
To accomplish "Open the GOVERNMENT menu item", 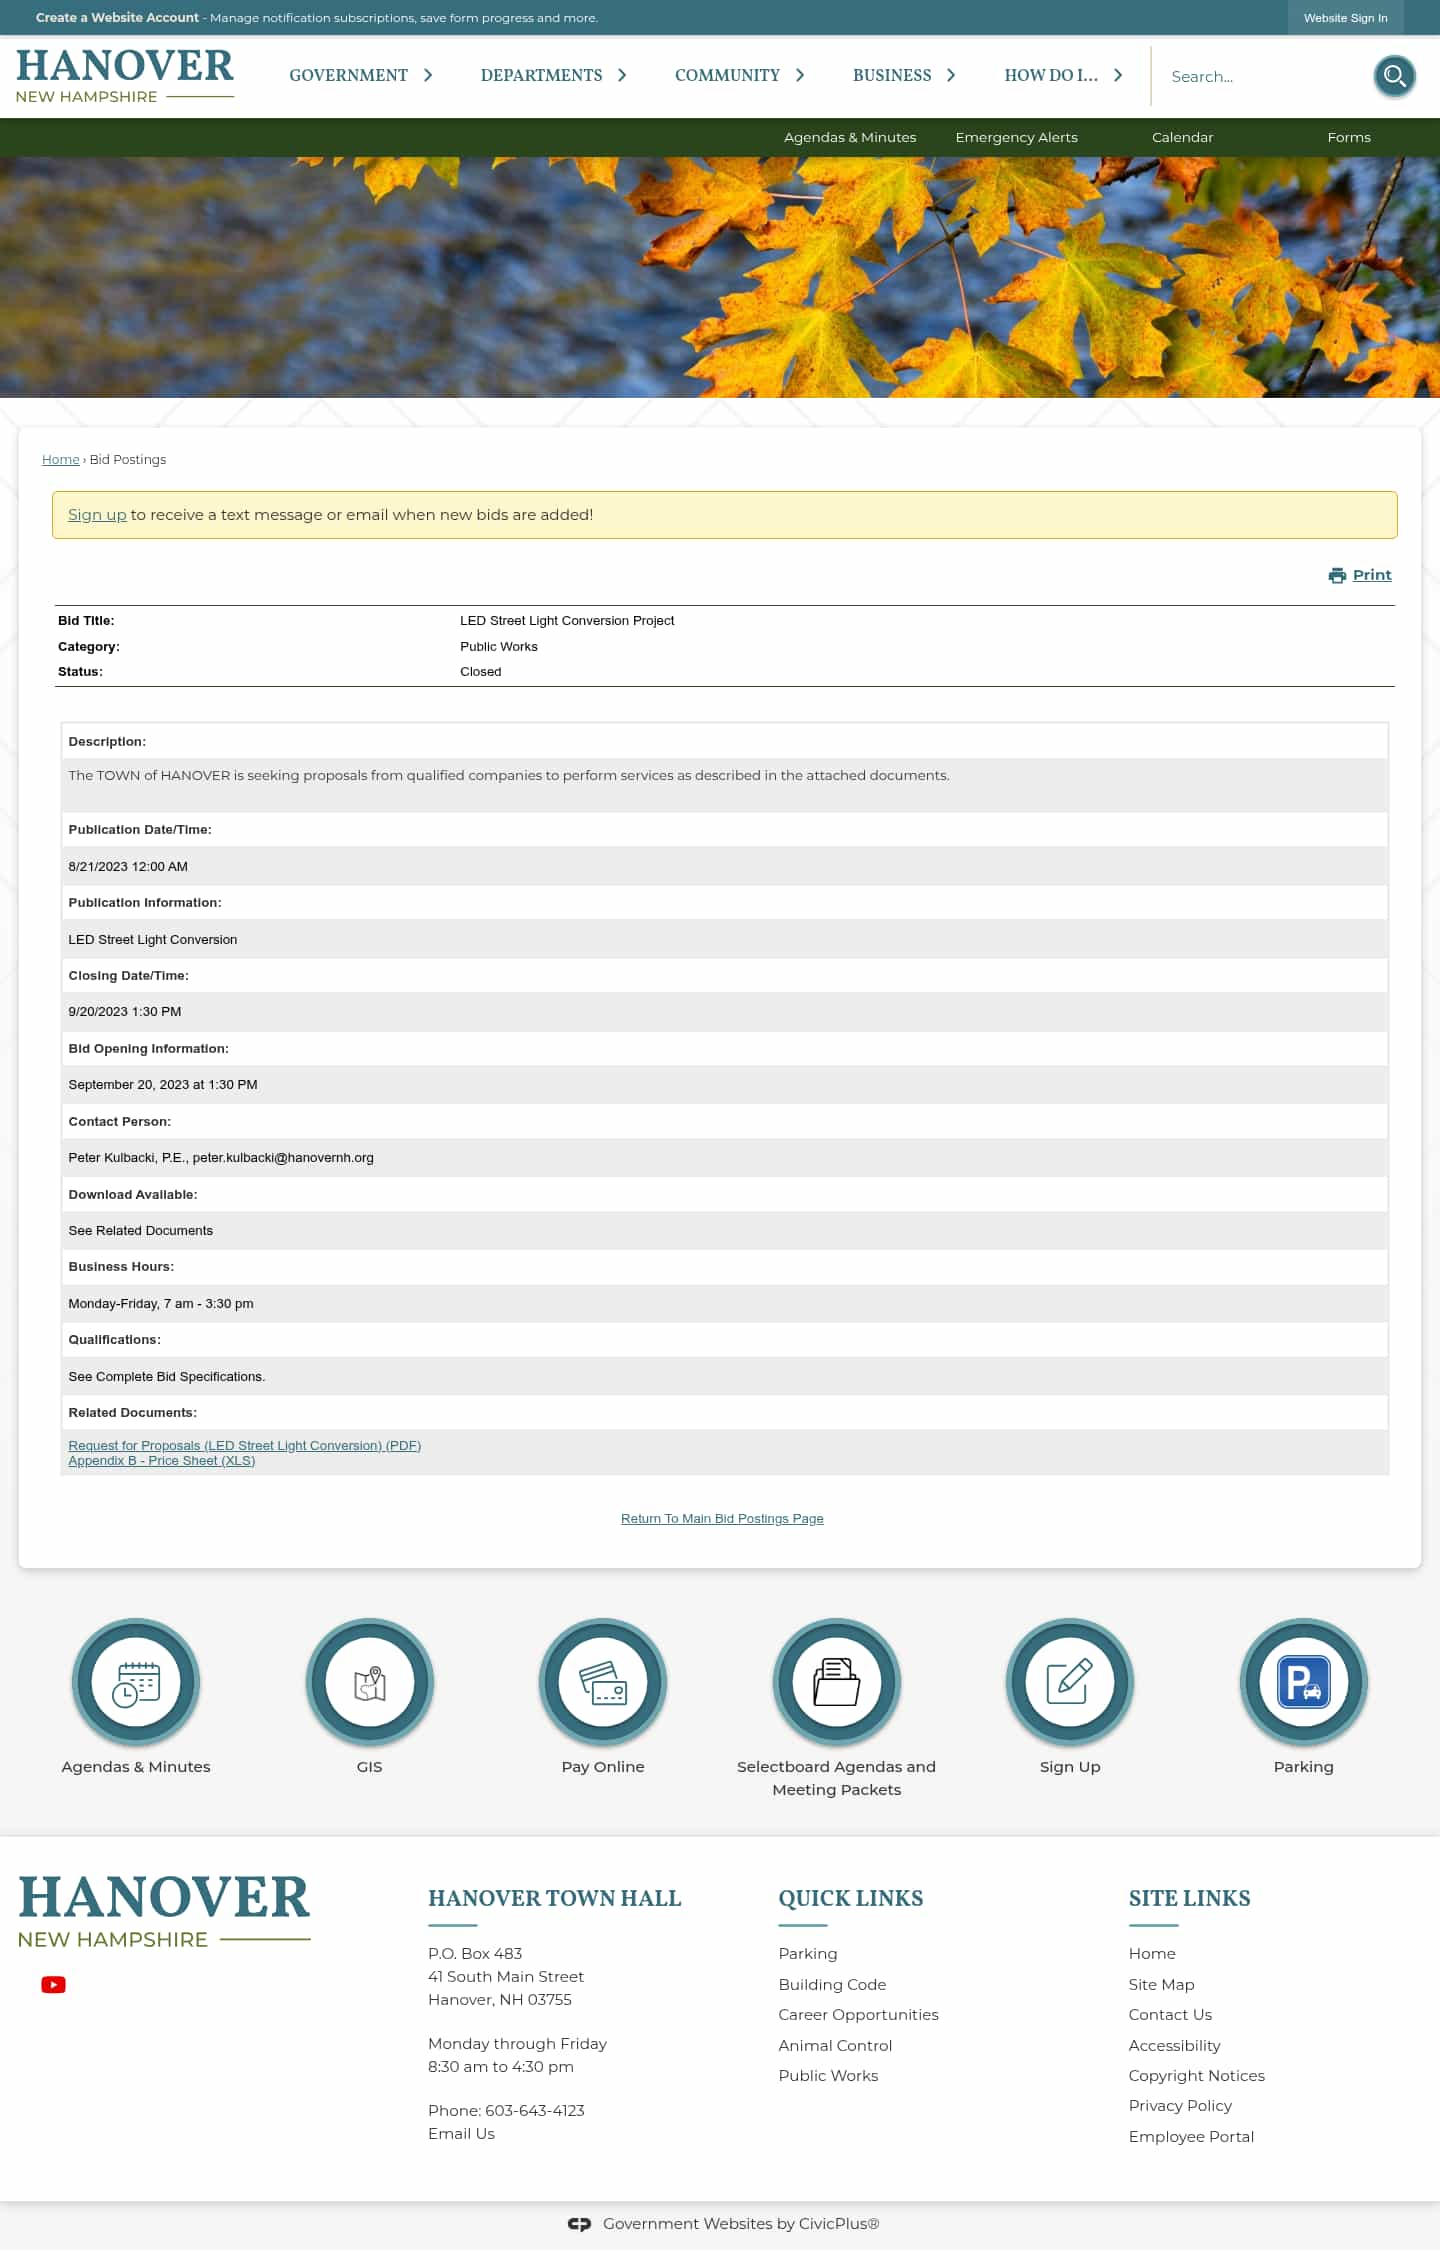I will [348, 75].
